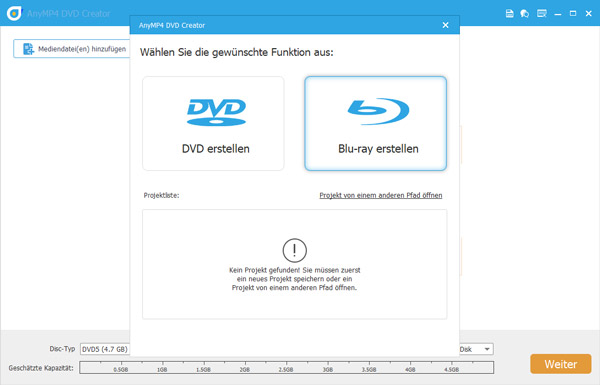
Task: Choose the DVD erstellen option
Action: point(213,123)
